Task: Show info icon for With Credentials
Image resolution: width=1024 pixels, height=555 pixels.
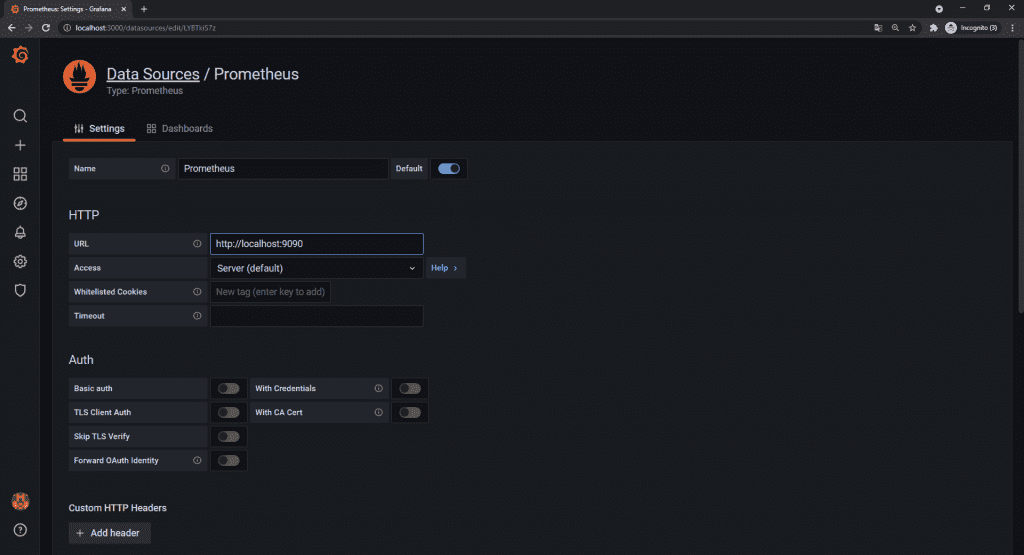Action: point(379,388)
